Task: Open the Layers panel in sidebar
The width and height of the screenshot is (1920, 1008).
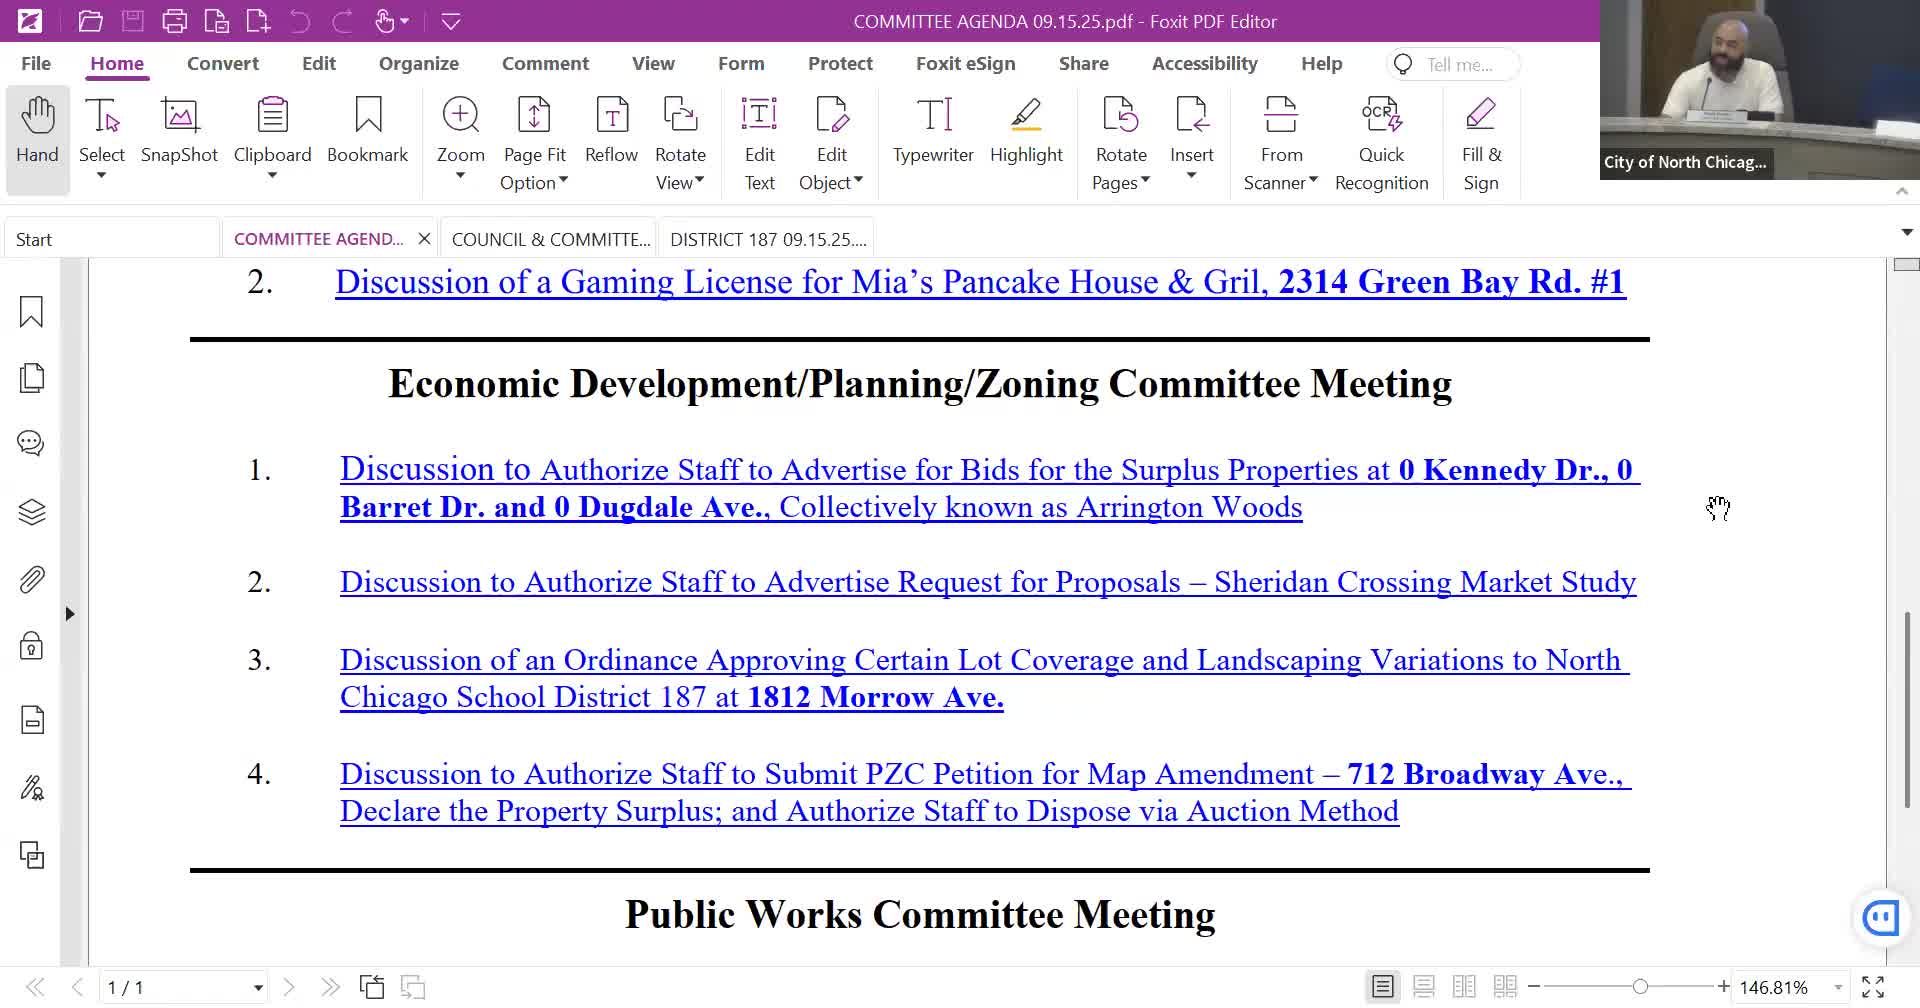Action: pos(32,512)
